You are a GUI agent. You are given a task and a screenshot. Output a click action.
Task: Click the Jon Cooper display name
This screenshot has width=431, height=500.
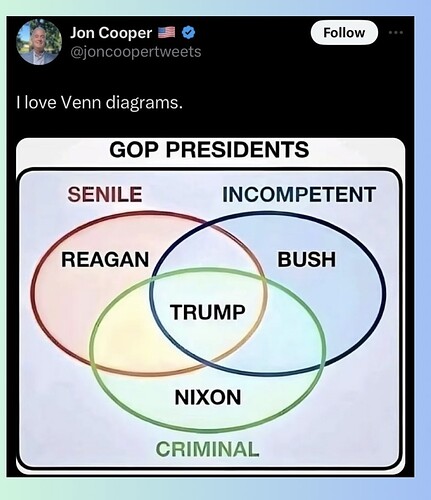coord(111,33)
